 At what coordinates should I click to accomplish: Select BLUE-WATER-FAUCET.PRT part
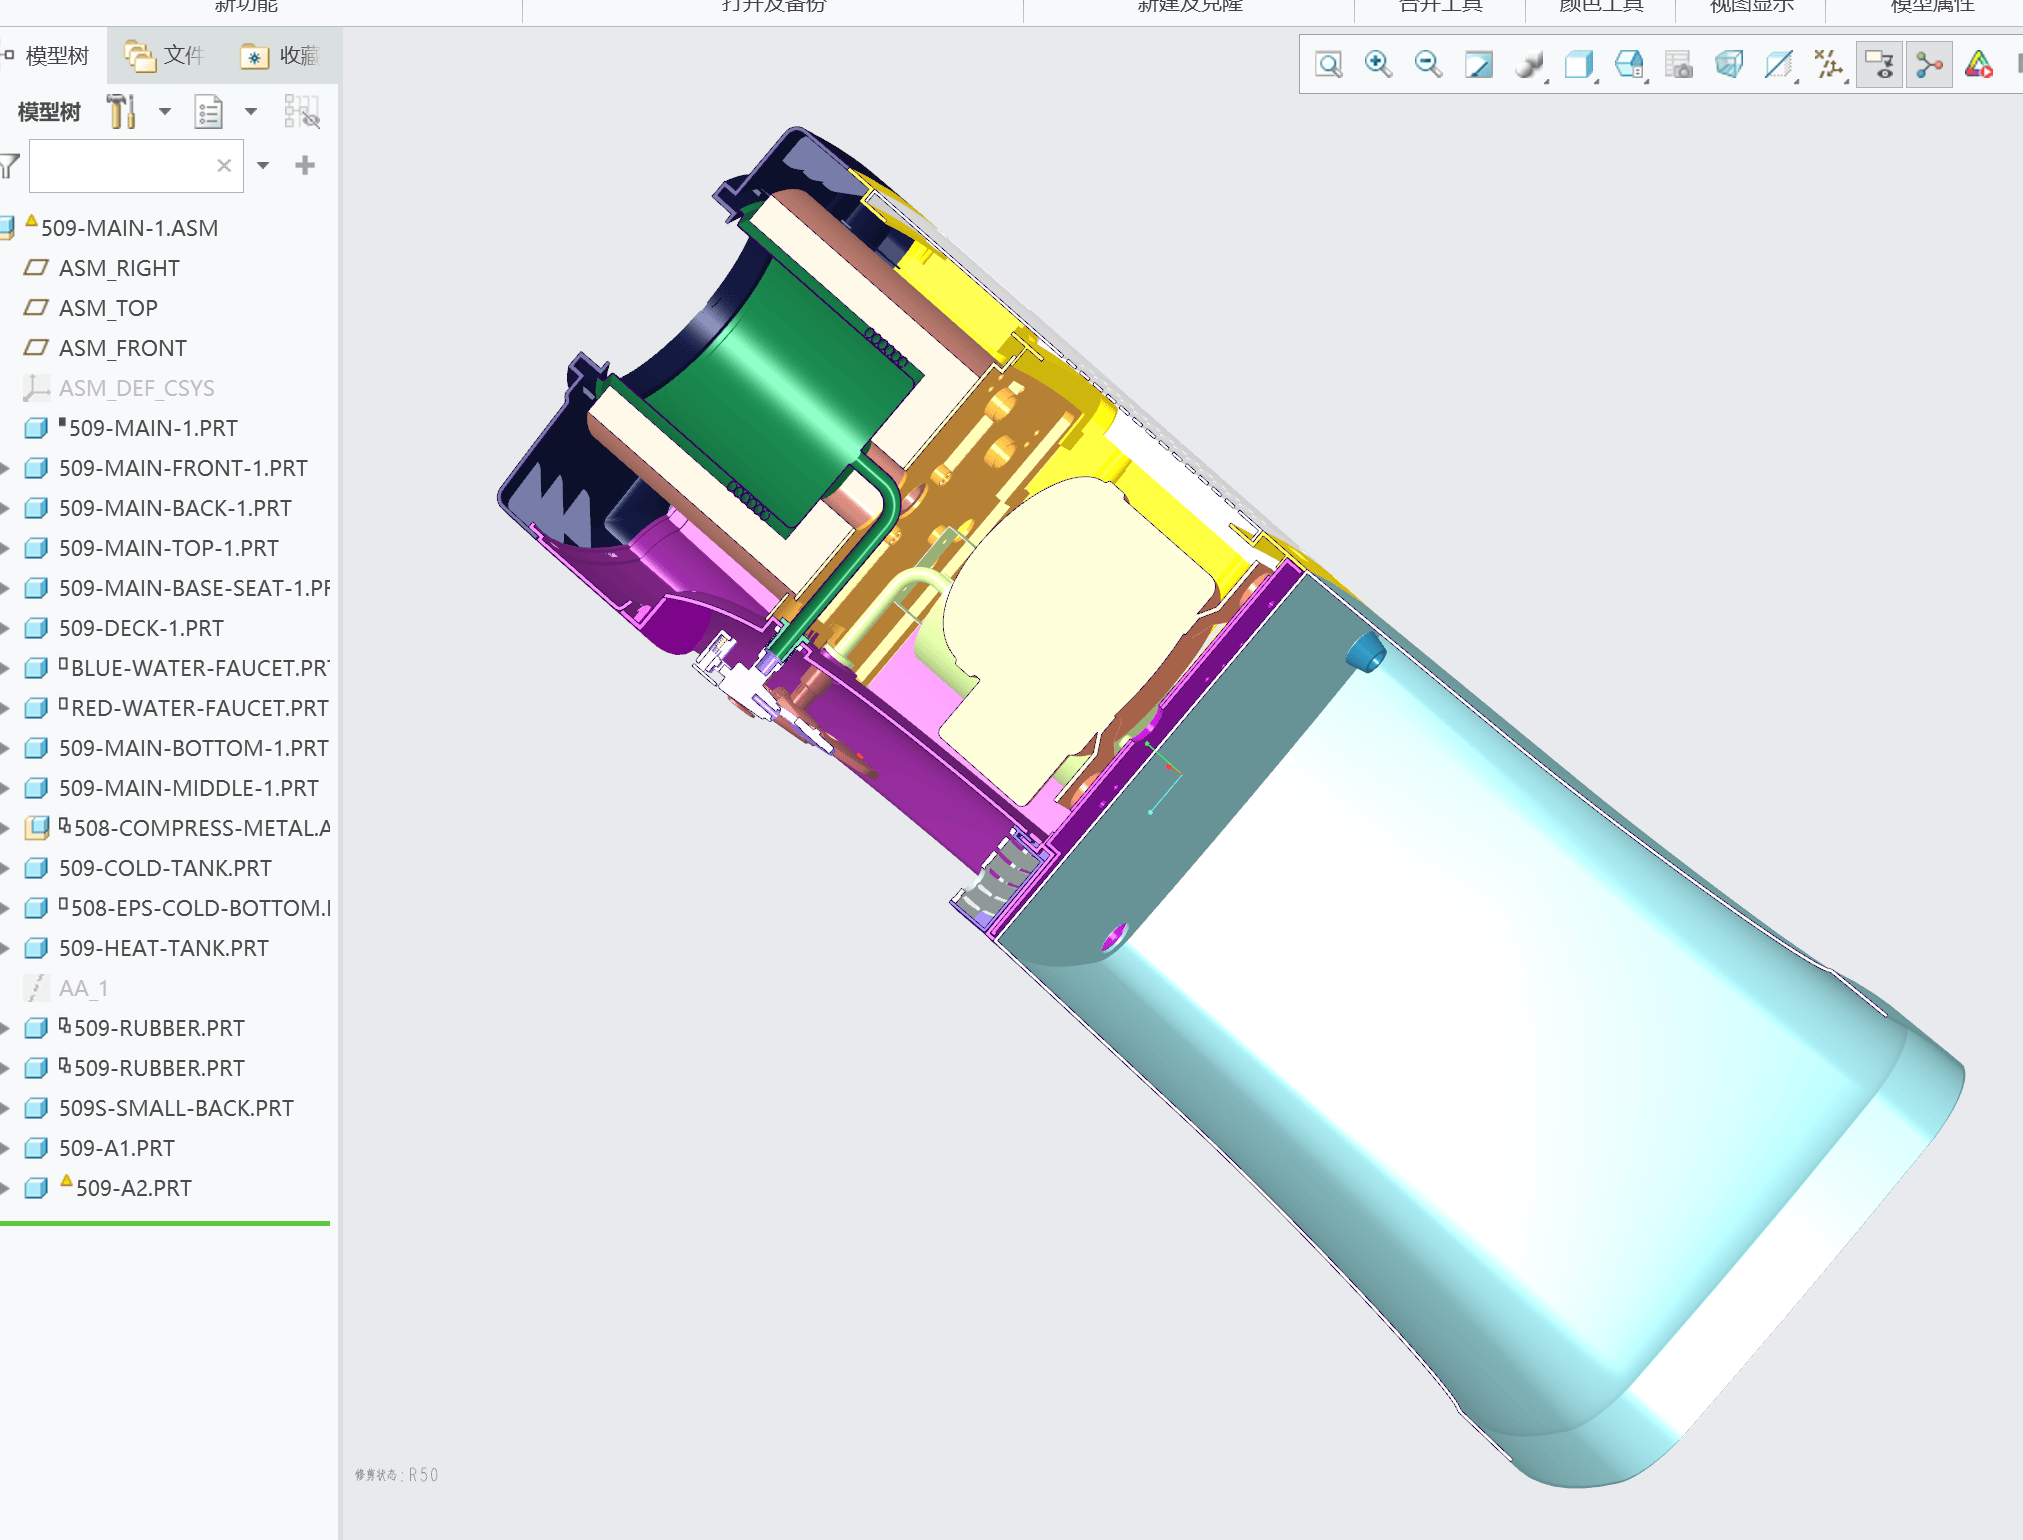coord(200,668)
